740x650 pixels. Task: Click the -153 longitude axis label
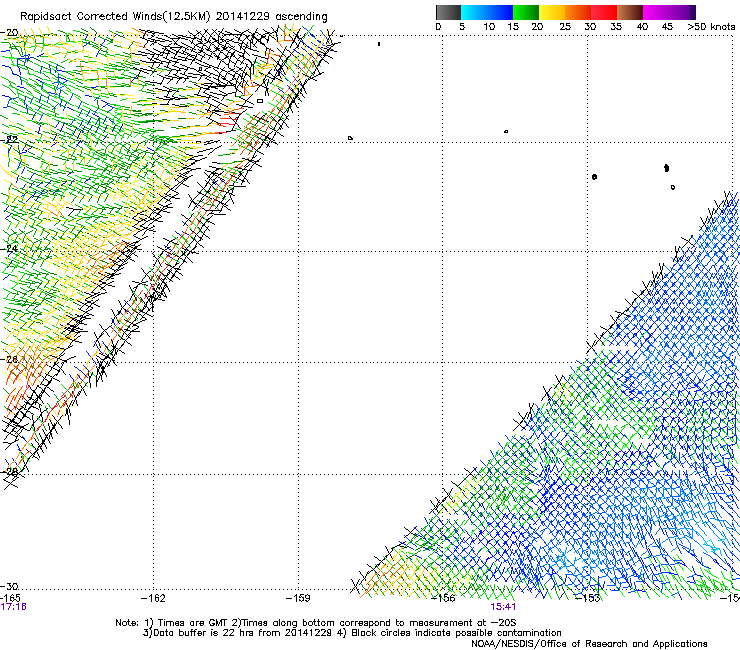(588, 598)
